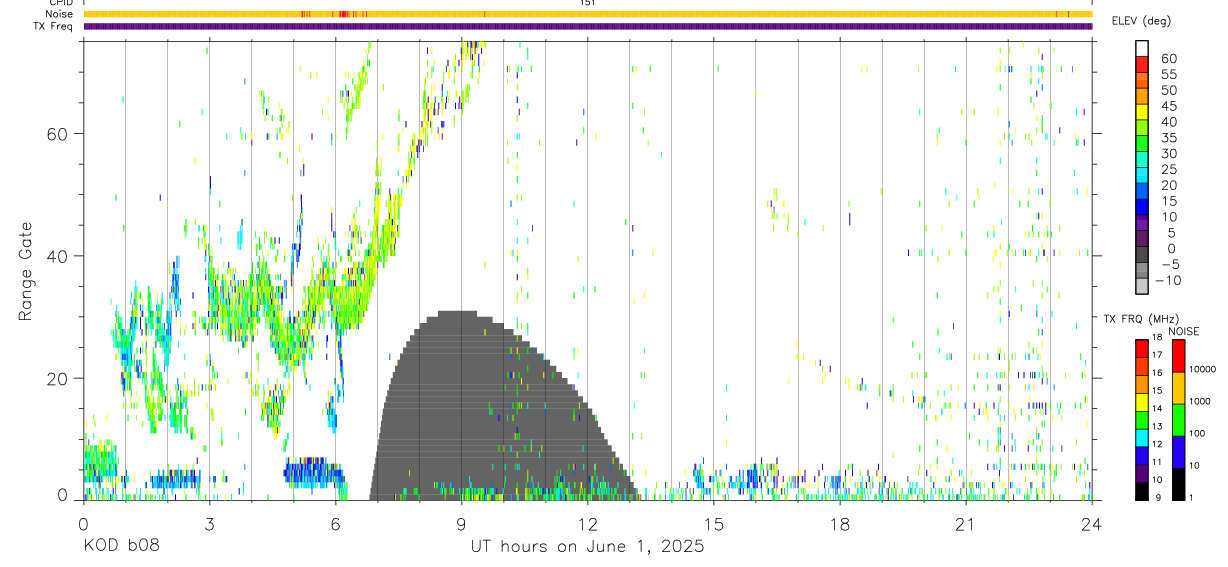
Task: Click the "TX FRQ (MHz)" legend heading
Action: [1141, 319]
